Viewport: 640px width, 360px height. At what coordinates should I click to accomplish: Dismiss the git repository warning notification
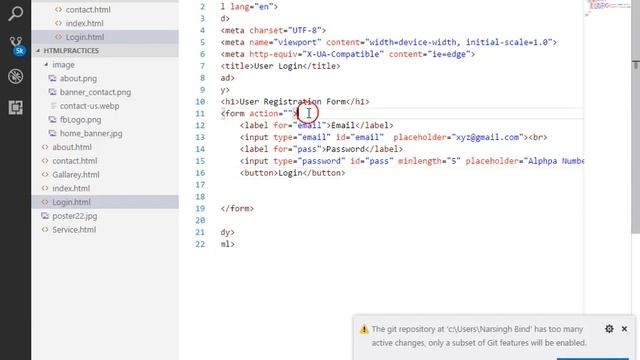tap(624, 329)
